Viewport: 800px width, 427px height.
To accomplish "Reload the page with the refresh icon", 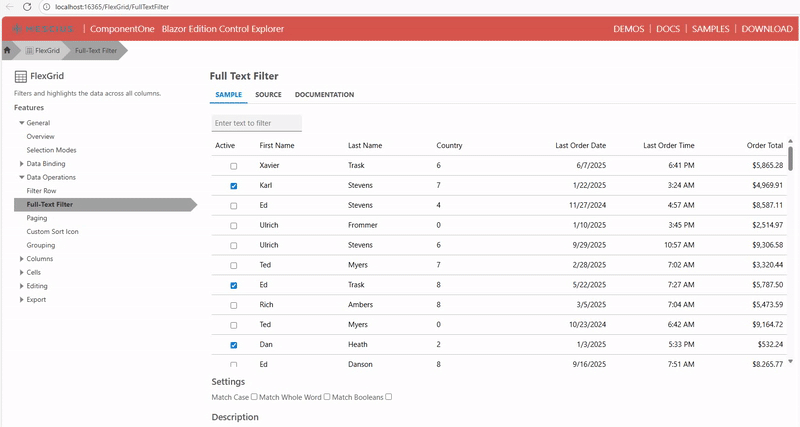I will [x=28, y=7].
